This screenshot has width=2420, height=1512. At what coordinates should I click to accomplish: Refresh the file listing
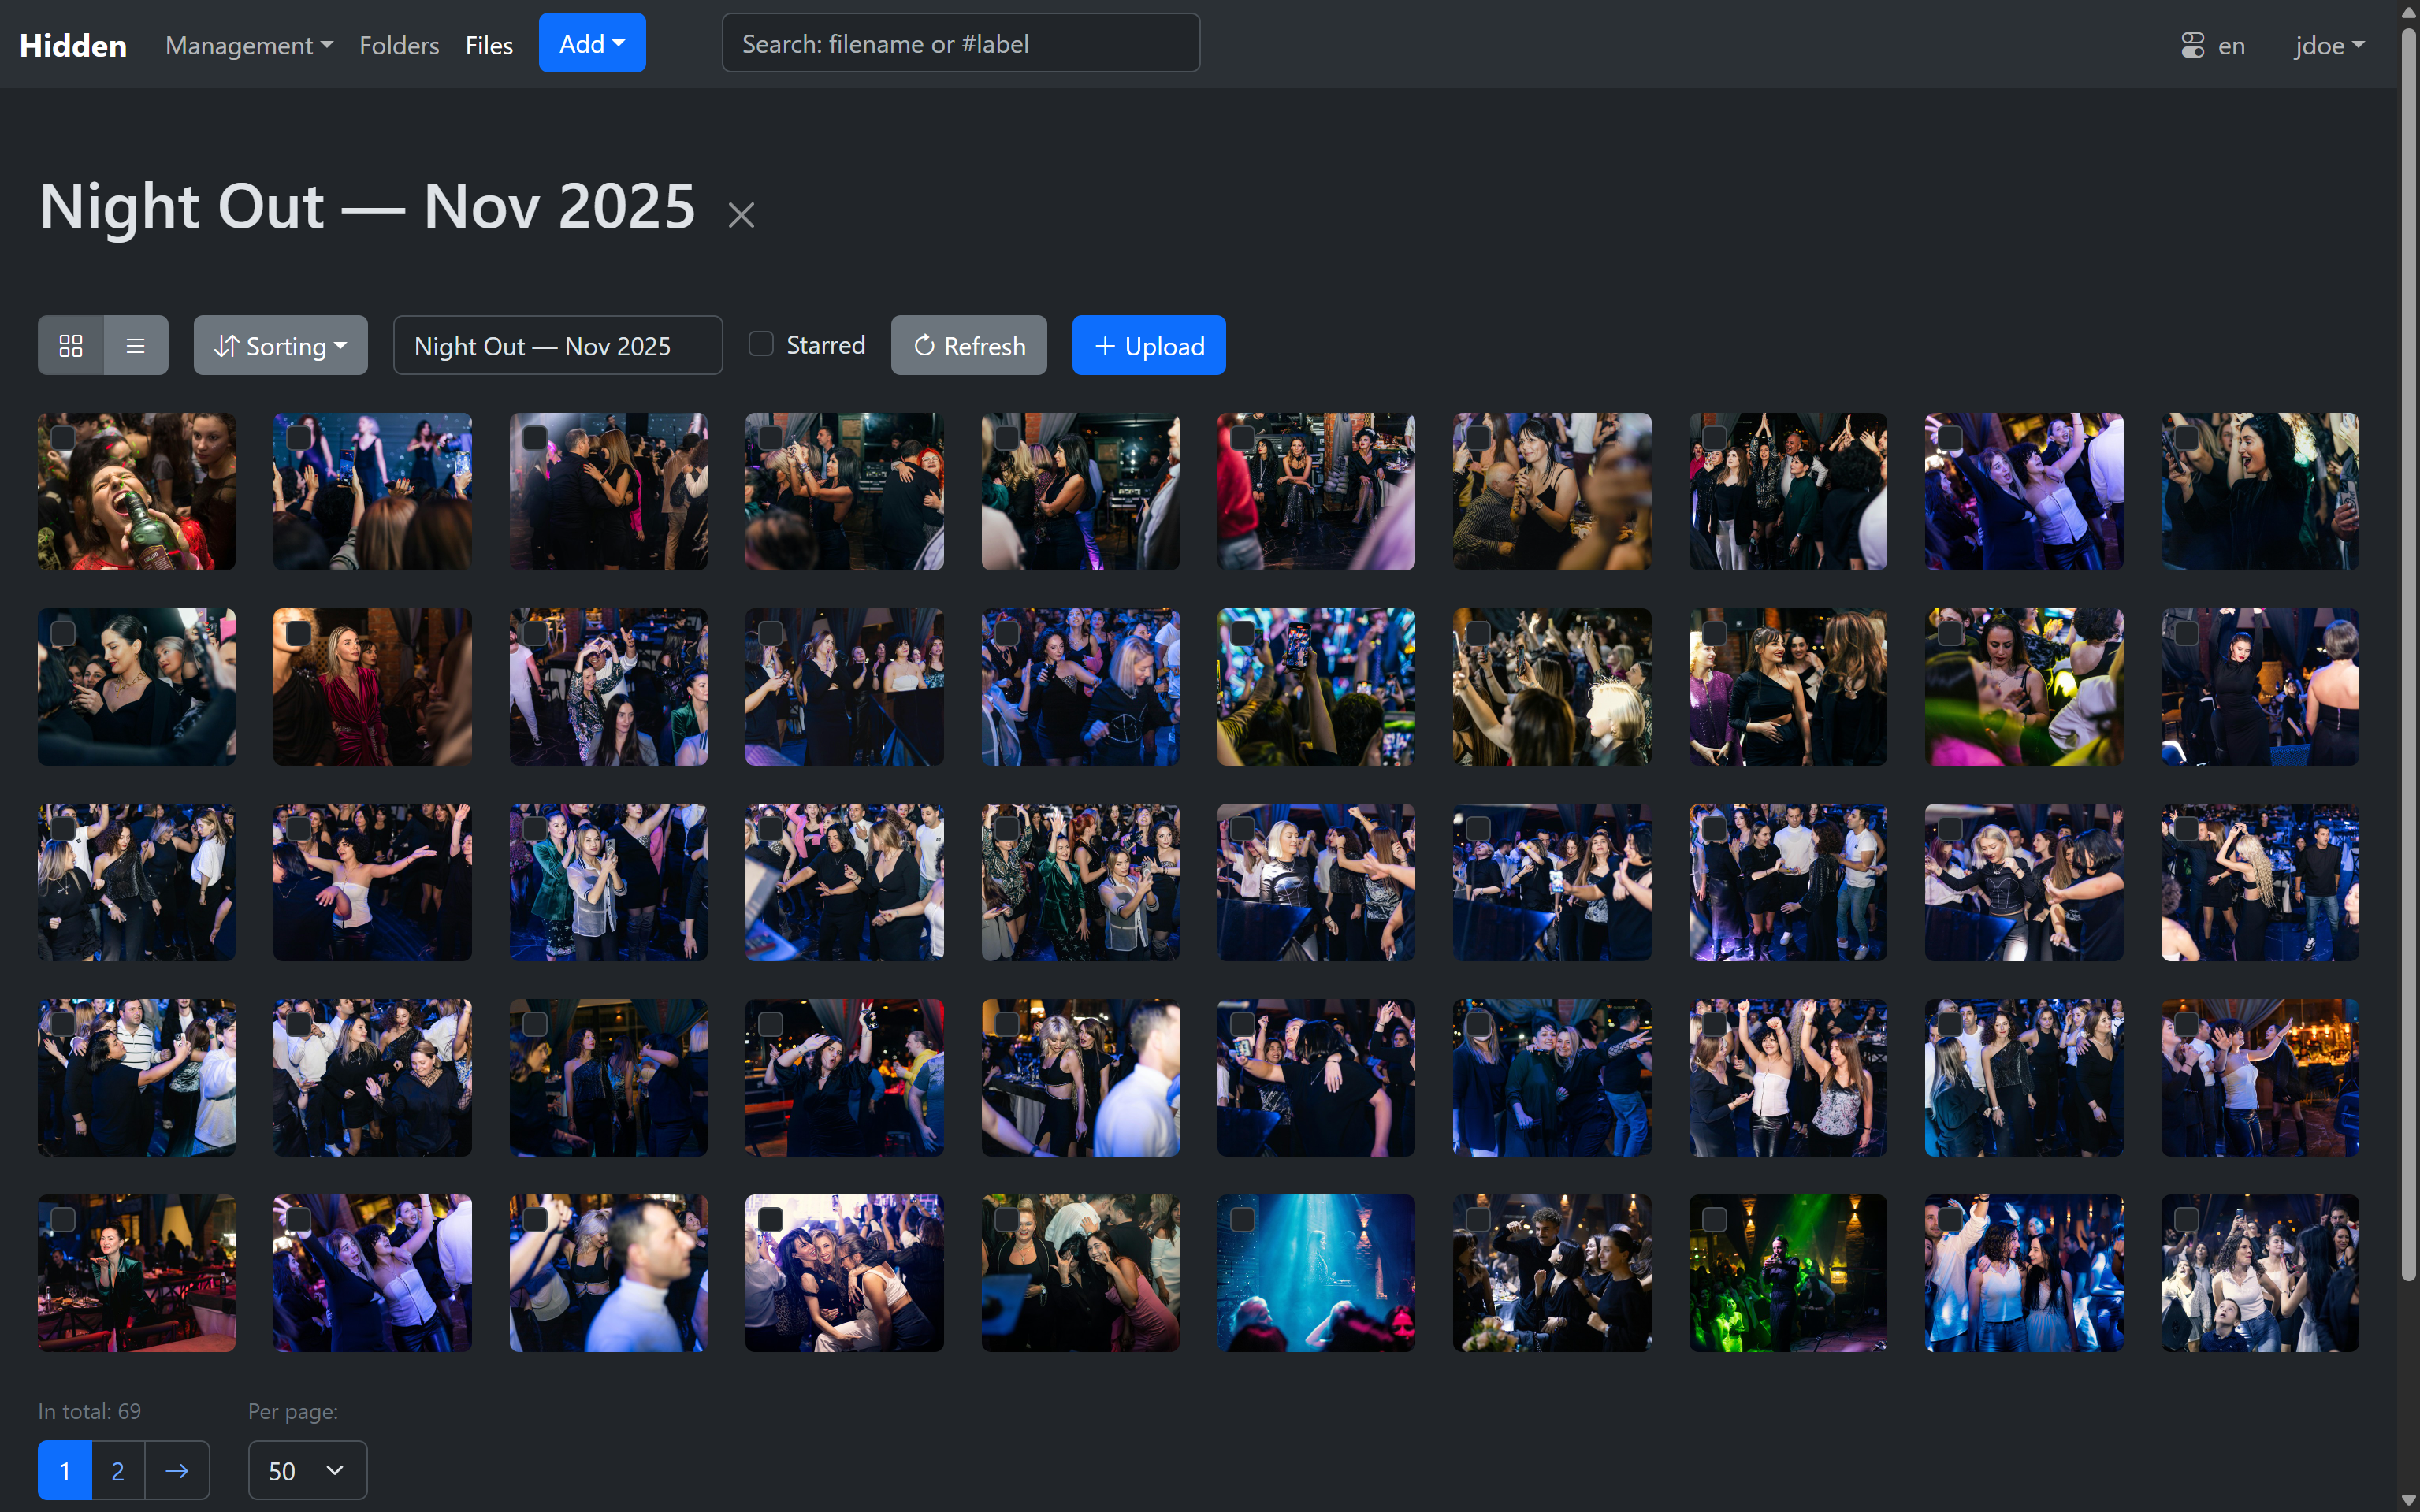pyautogui.click(x=968, y=346)
